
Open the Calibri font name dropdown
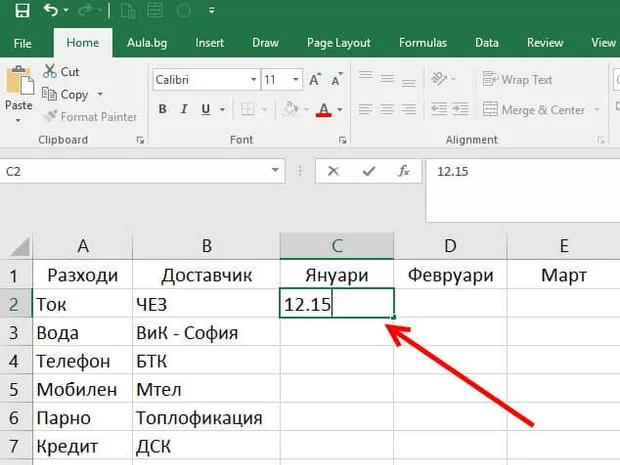(x=253, y=79)
